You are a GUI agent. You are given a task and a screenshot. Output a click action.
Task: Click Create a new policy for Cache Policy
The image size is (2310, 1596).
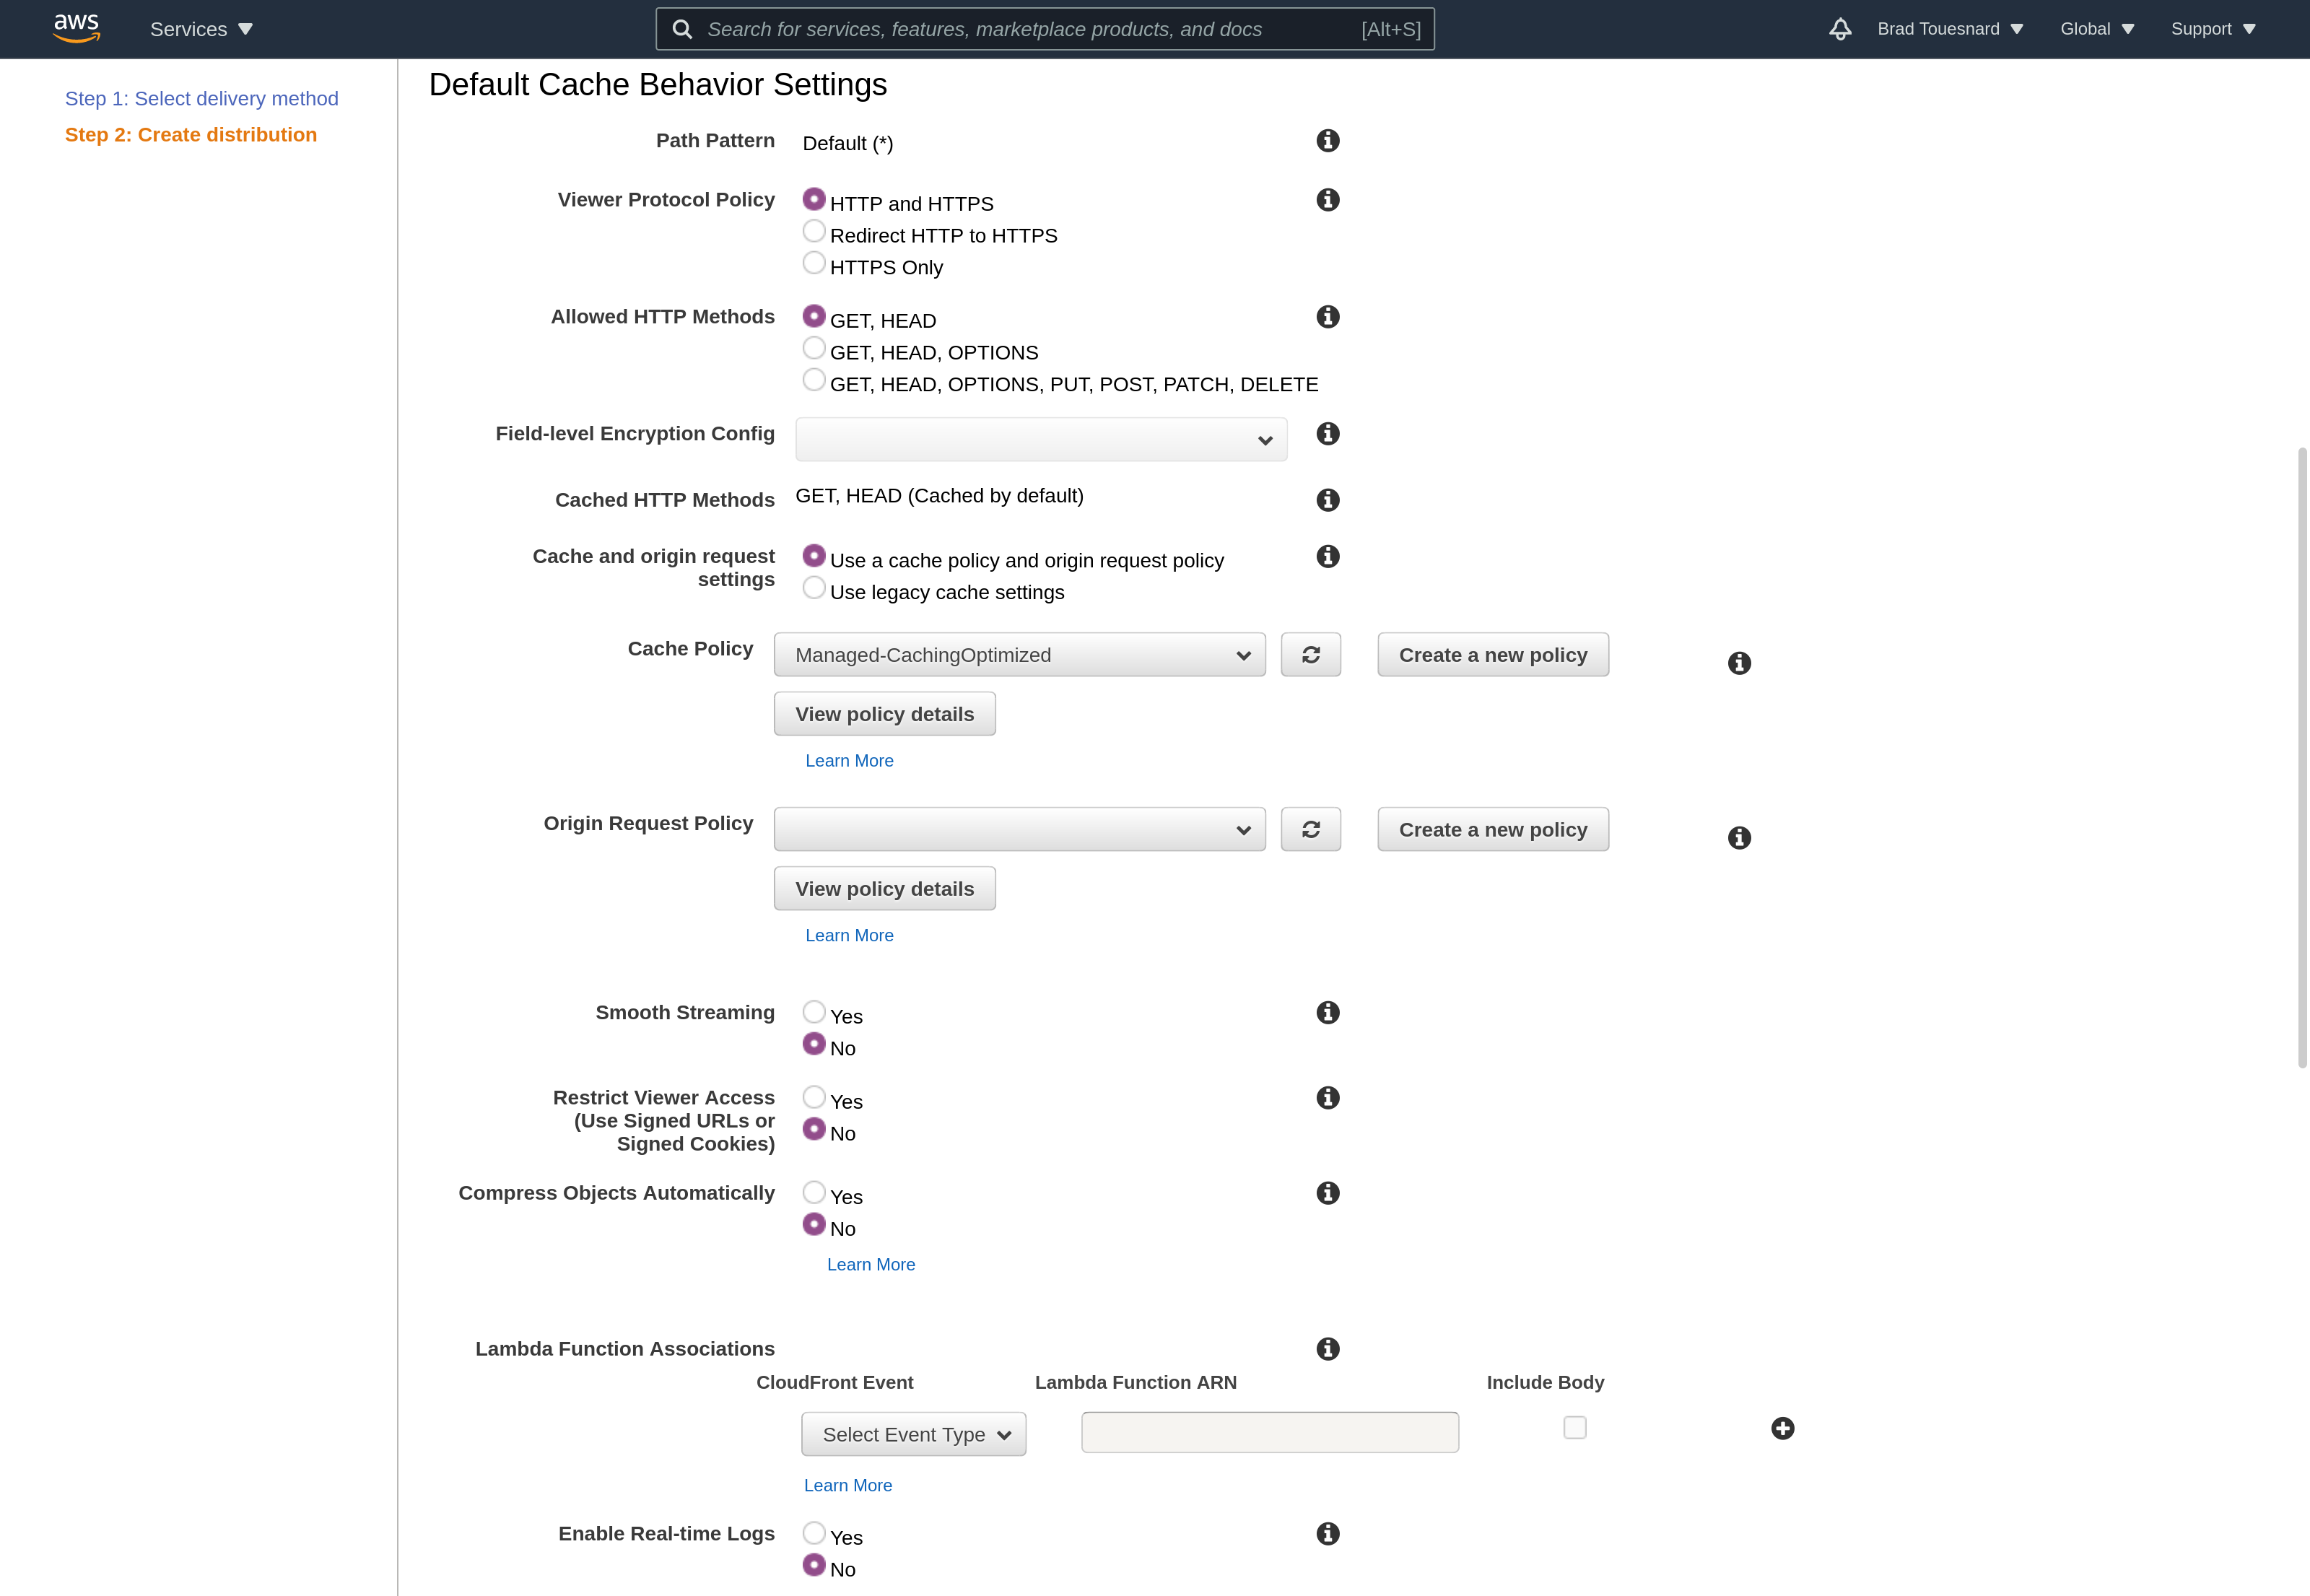point(1492,654)
